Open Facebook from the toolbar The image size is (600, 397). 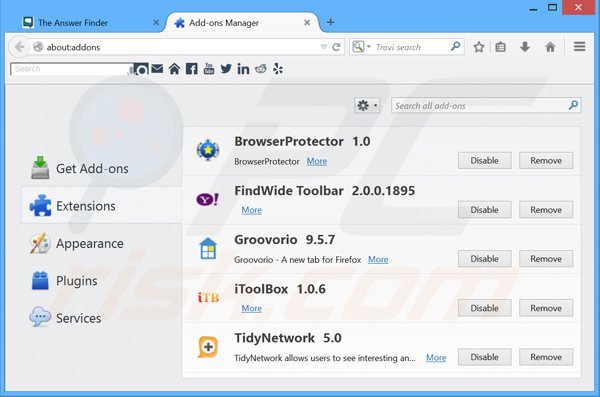click(x=191, y=69)
